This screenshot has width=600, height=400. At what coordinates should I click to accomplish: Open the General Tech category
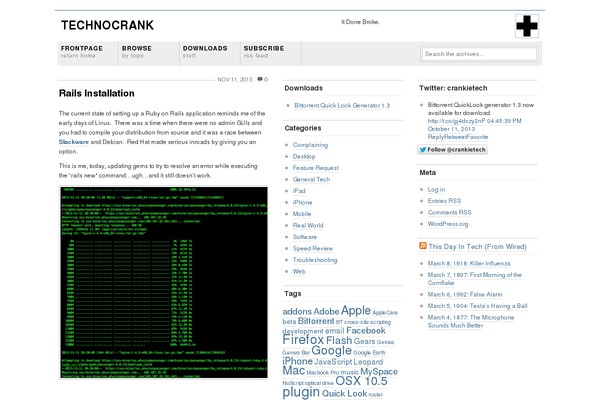311,180
